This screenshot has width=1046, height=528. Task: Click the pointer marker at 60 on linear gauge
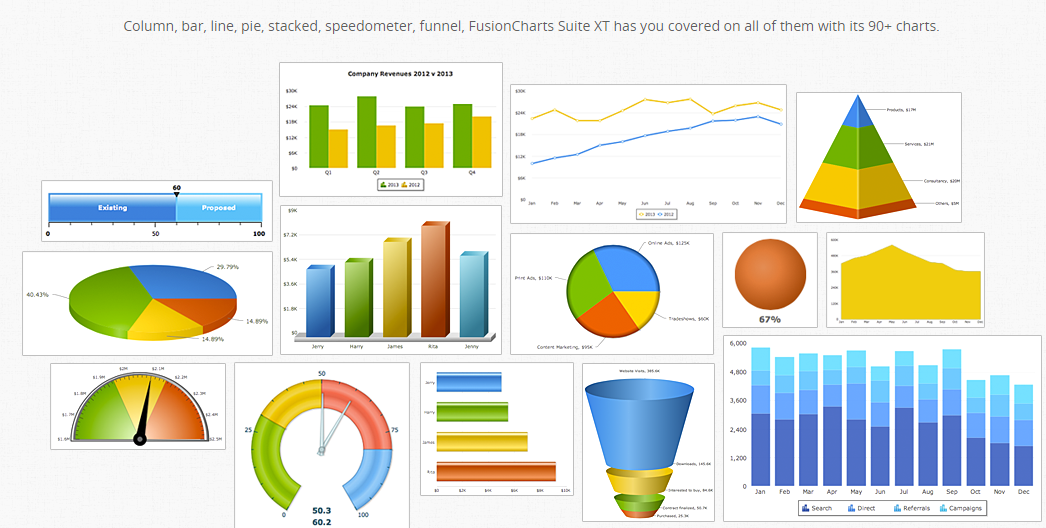click(x=177, y=193)
